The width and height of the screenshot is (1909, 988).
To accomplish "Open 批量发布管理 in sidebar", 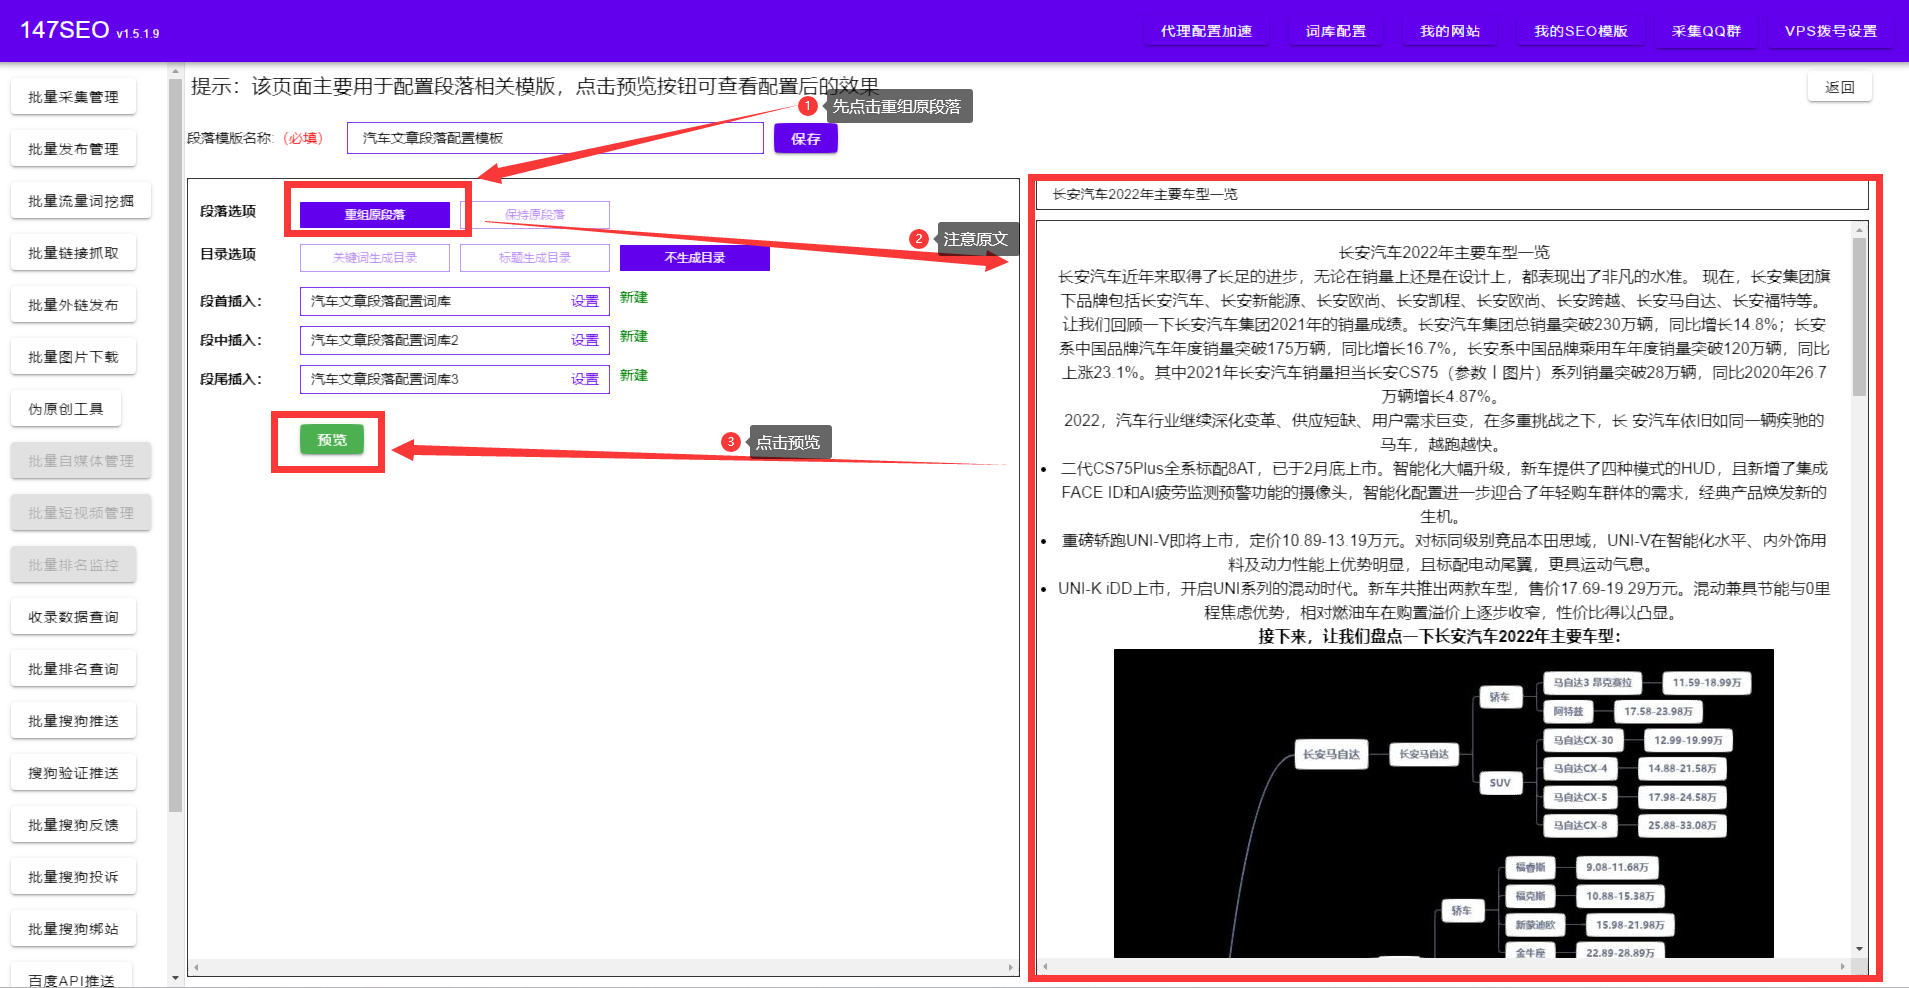I will pyautogui.click(x=73, y=149).
